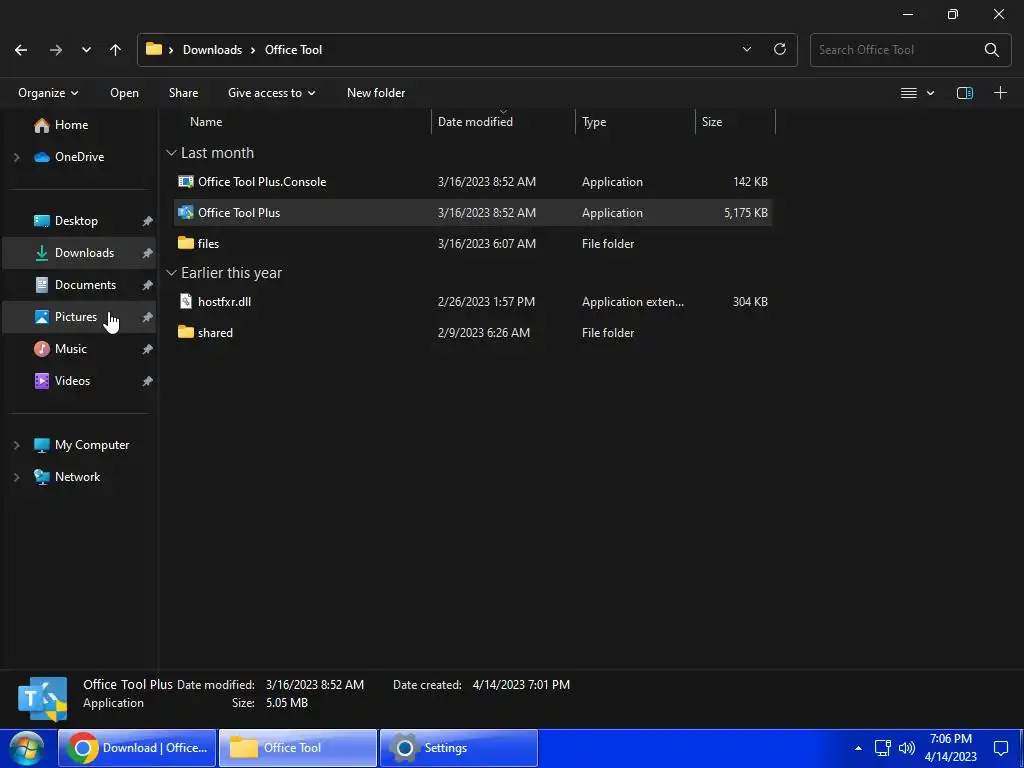This screenshot has height=768, width=1024.
Task: Sort by Date modified column
Action: [475, 121]
